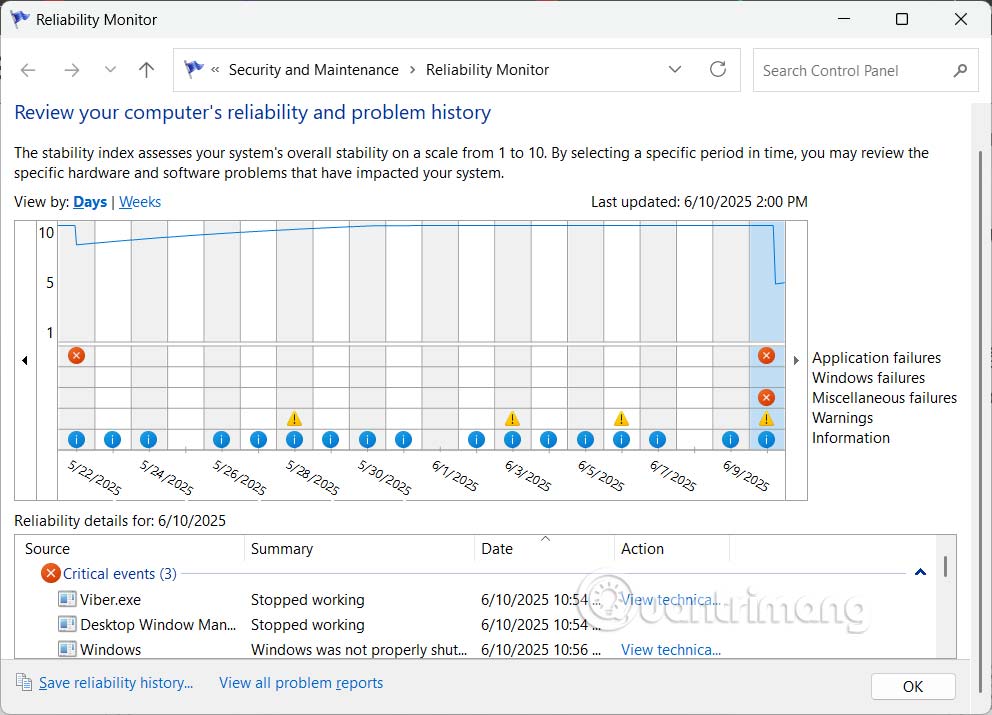Select the information icon on 6/2/2025
The height and width of the screenshot is (715, 992).
[x=476, y=439]
